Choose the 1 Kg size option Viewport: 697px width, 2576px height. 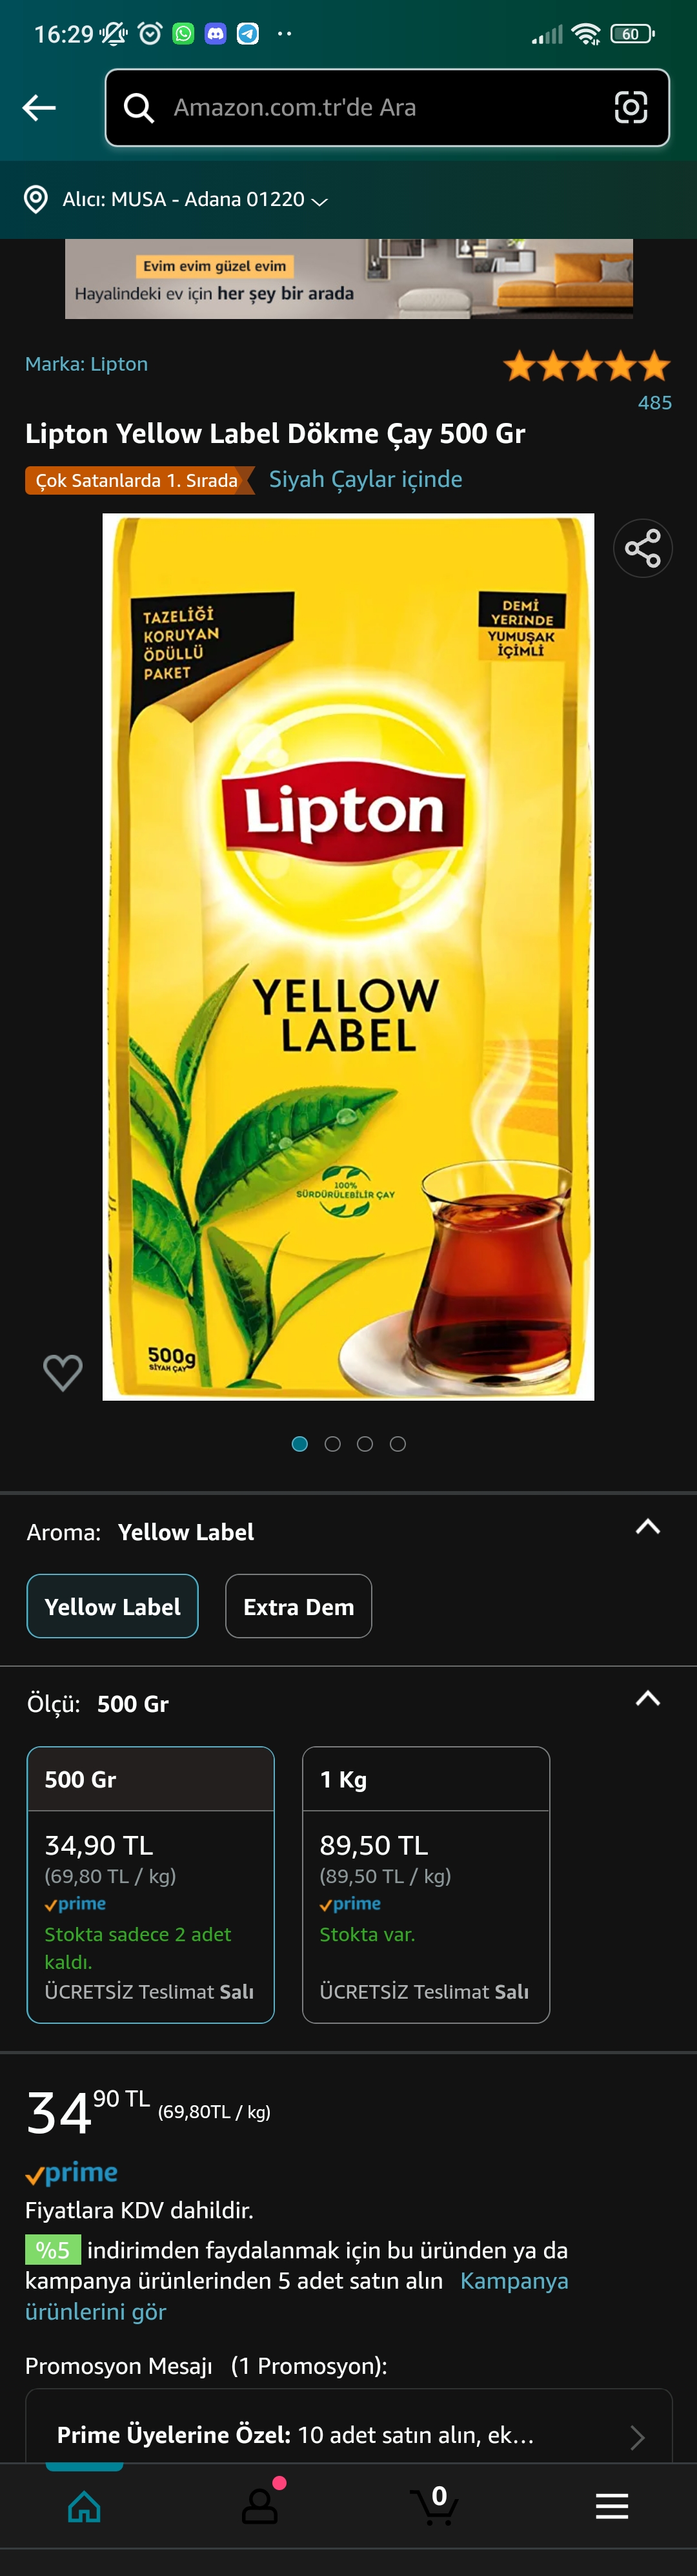[426, 1884]
